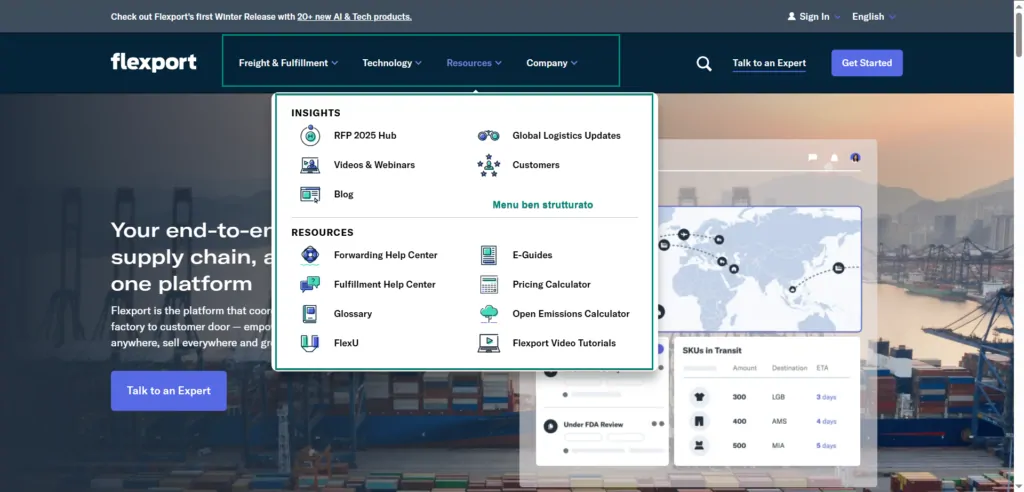
Task: Follow the 20+ new AI & Tech products link
Action: point(354,17)
